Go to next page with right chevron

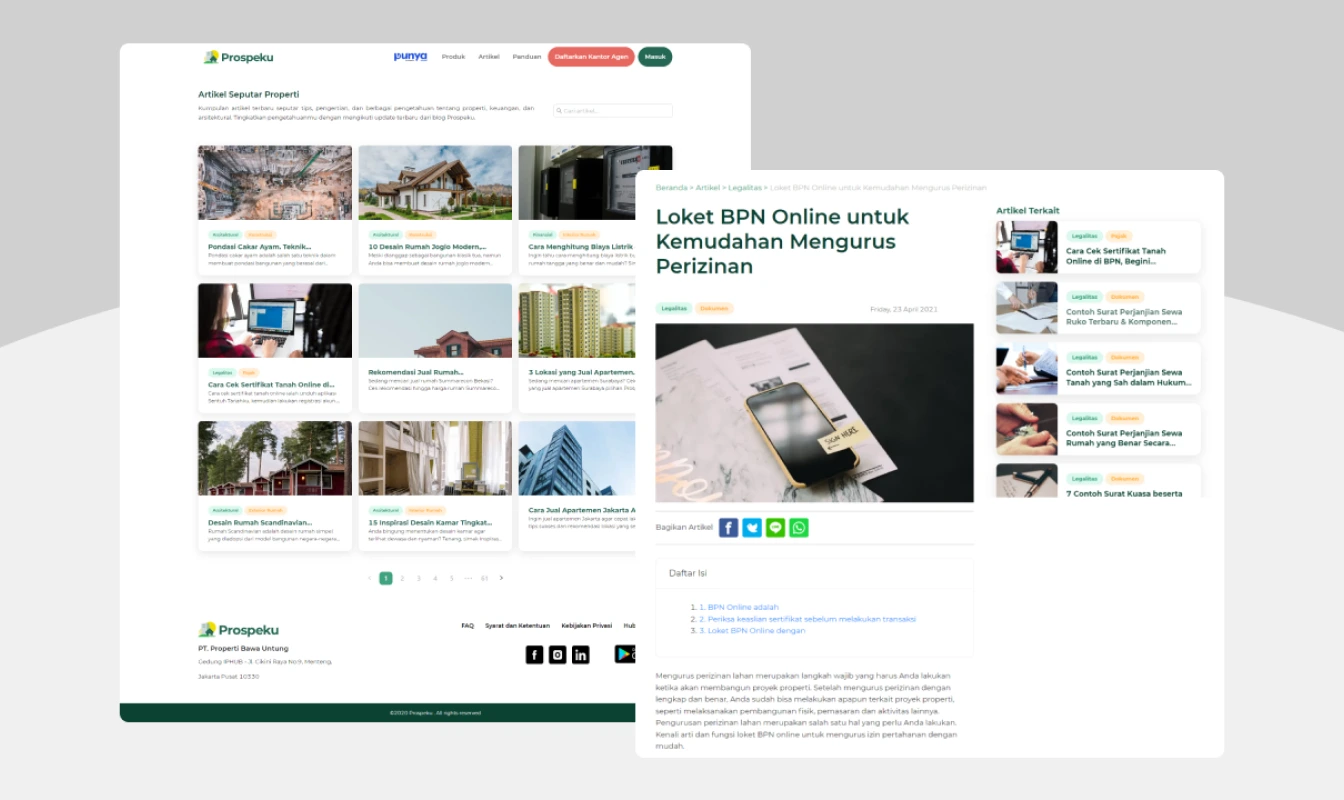tap(501, 578)
